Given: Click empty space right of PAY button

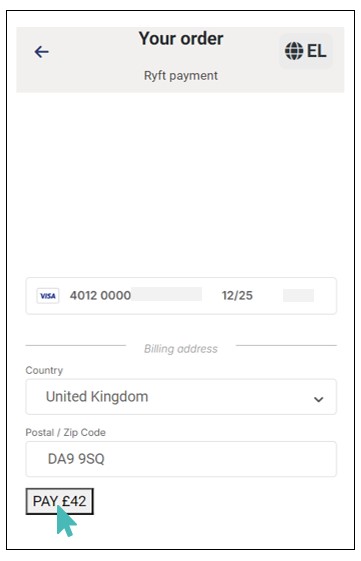Looking at the screenshot, I should pyautogui.click(x=215, y=501).
